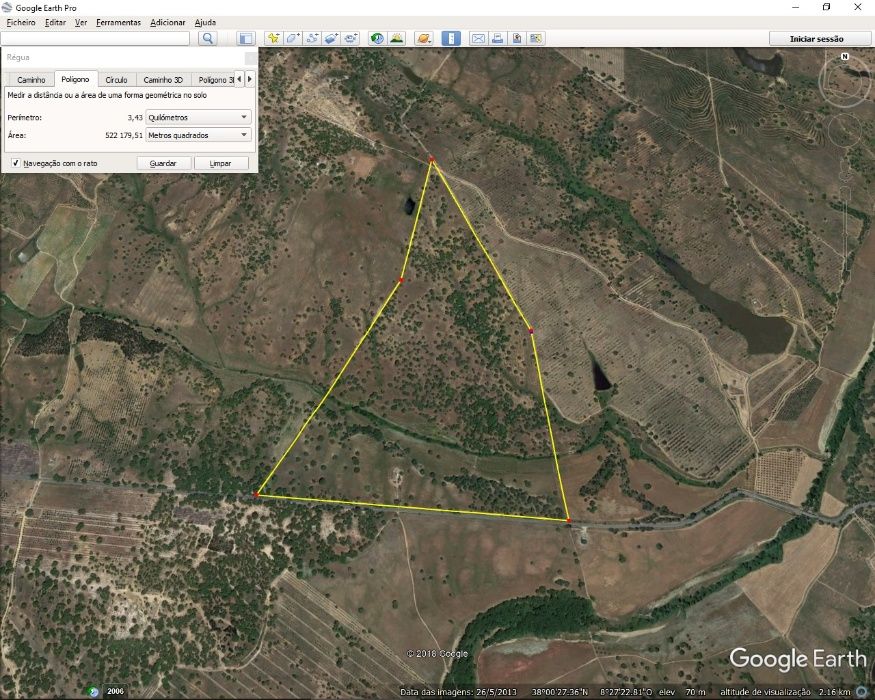Open the Quilómetros unit dropdown

click(198, 117)
